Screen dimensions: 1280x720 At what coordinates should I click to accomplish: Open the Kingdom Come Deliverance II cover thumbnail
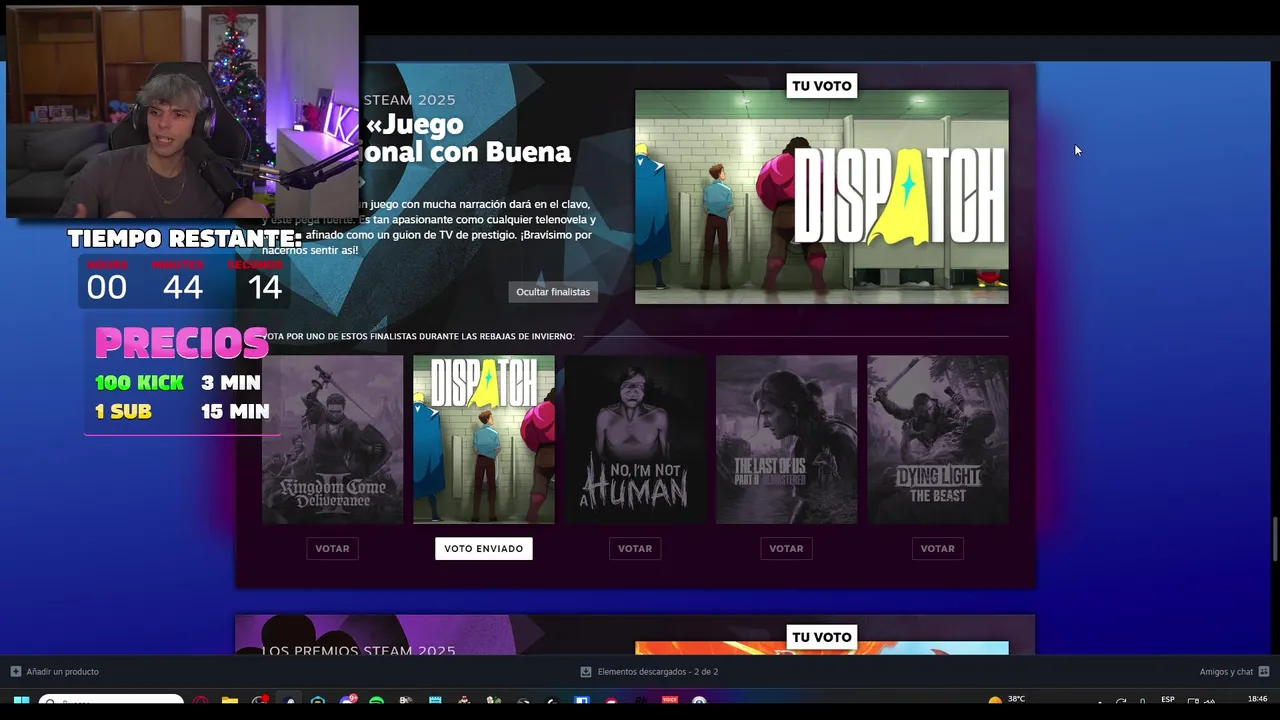[x=332, y=439]
